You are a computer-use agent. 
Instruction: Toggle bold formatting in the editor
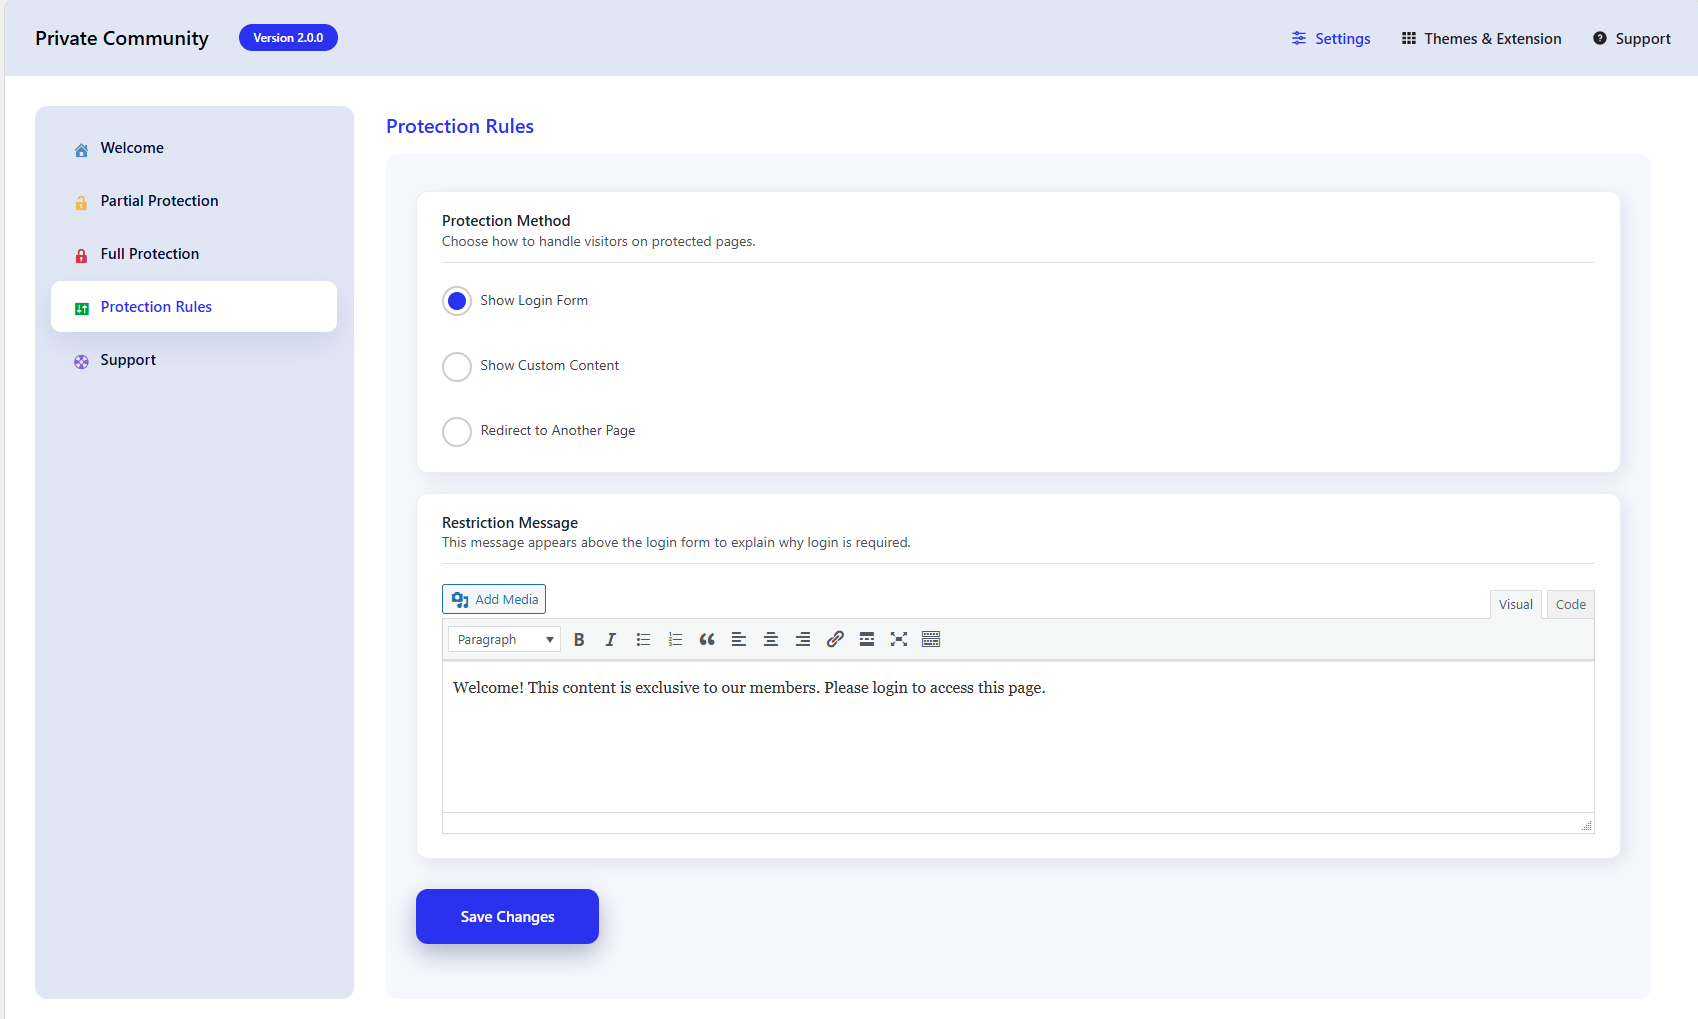(x=579, y=640)
